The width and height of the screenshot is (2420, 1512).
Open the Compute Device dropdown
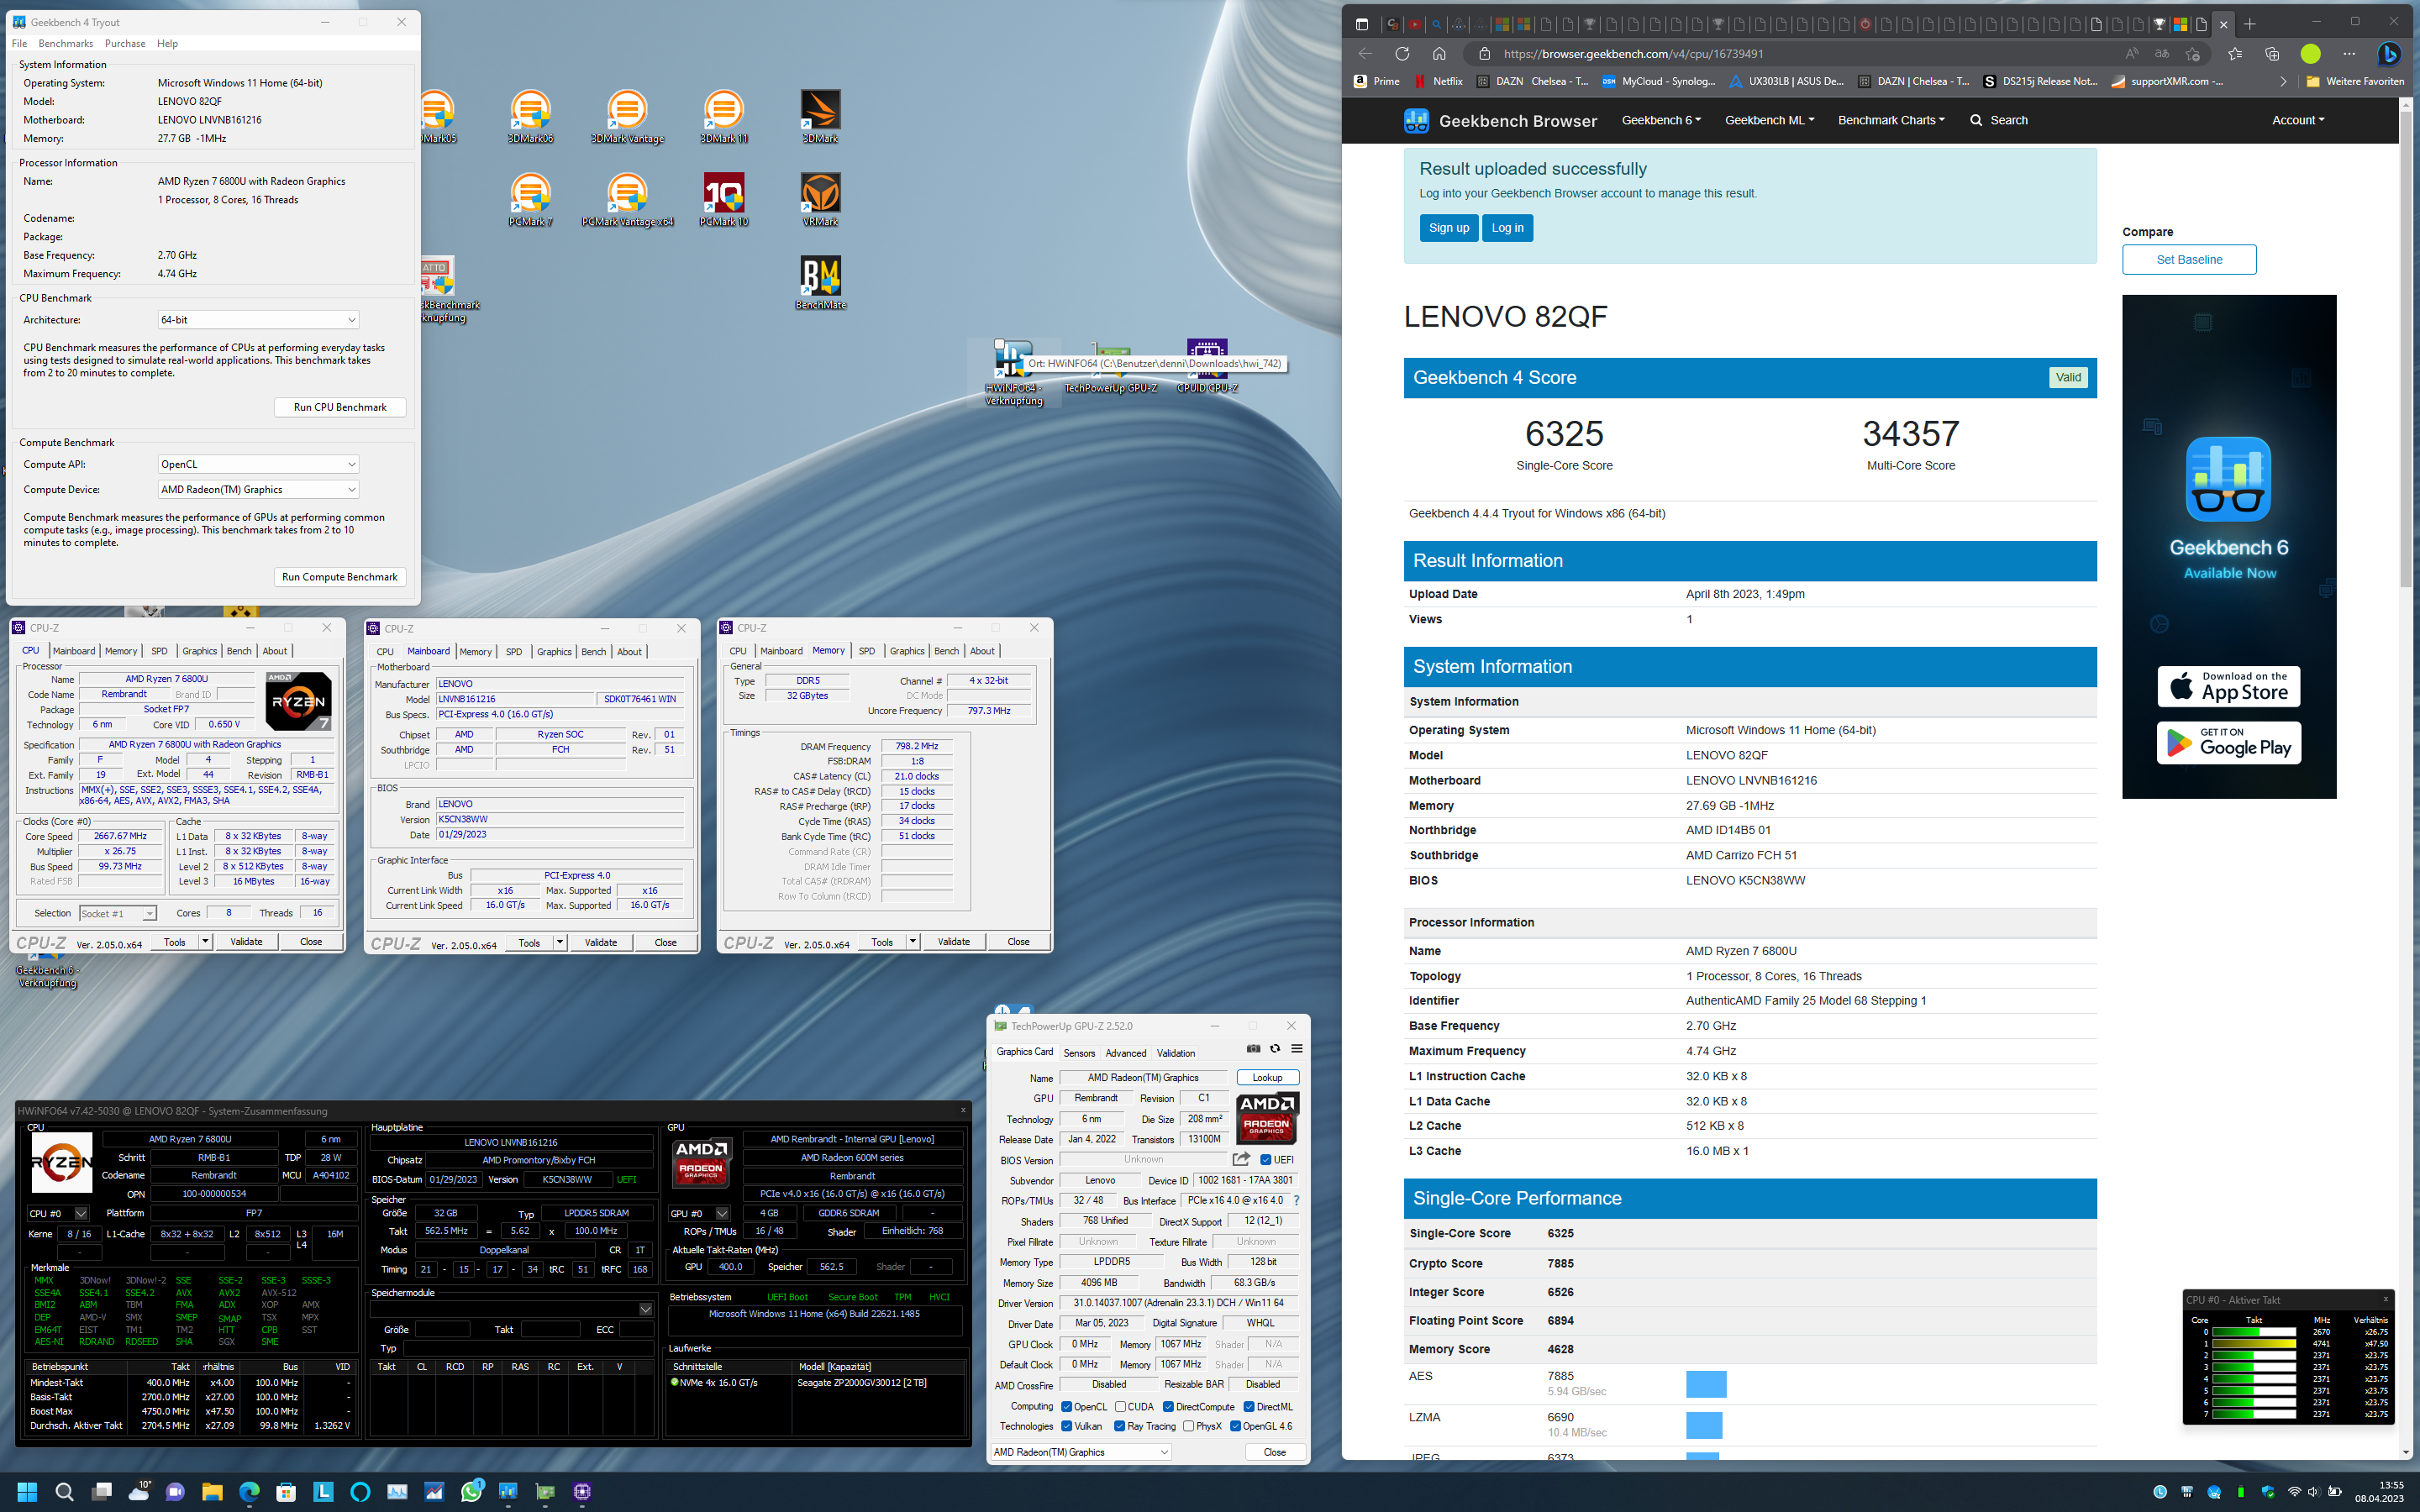(258, 490)
